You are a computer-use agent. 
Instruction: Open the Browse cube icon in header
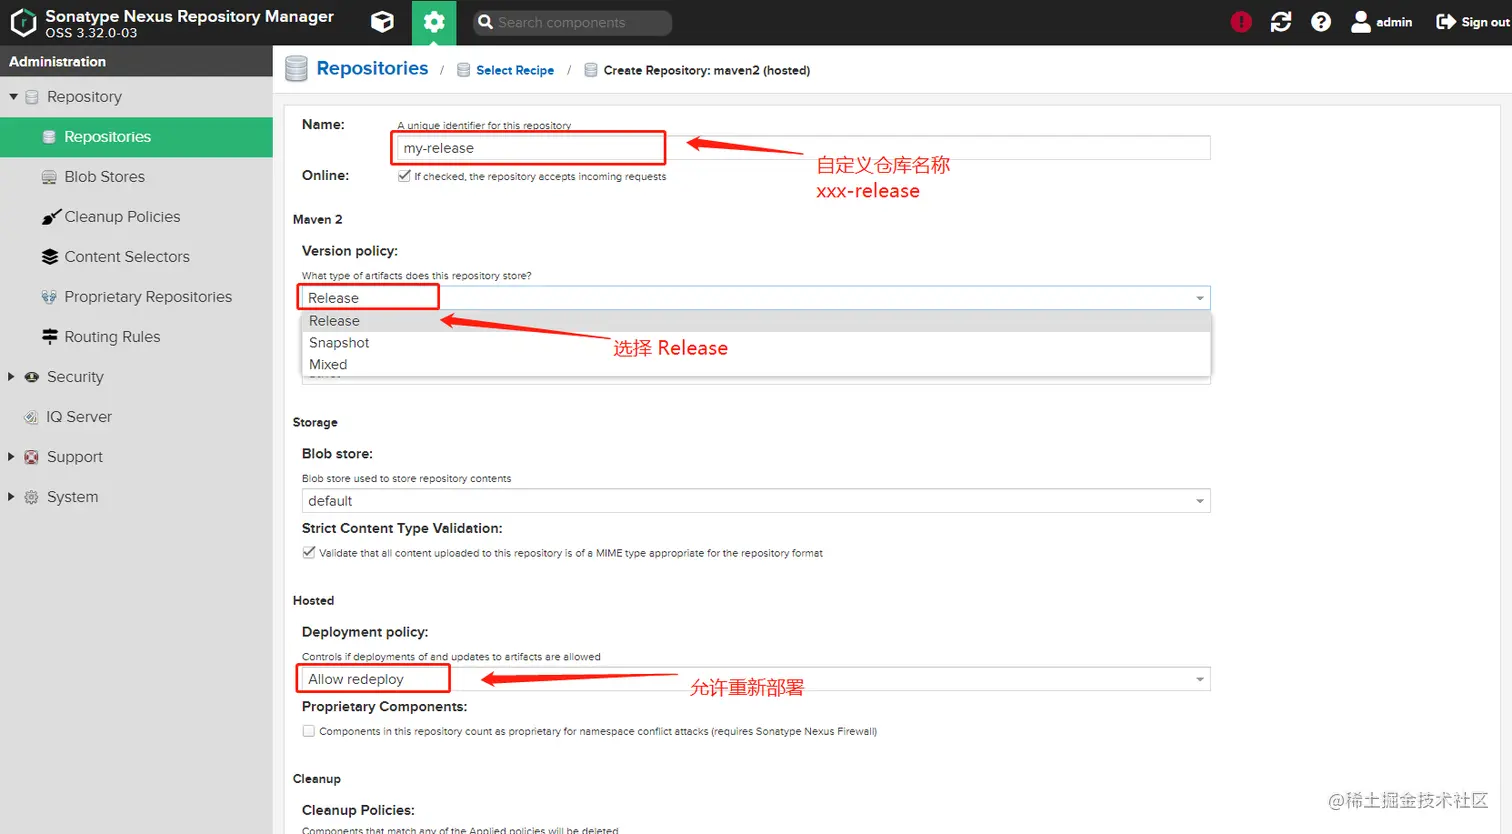(x=382, y=22)
